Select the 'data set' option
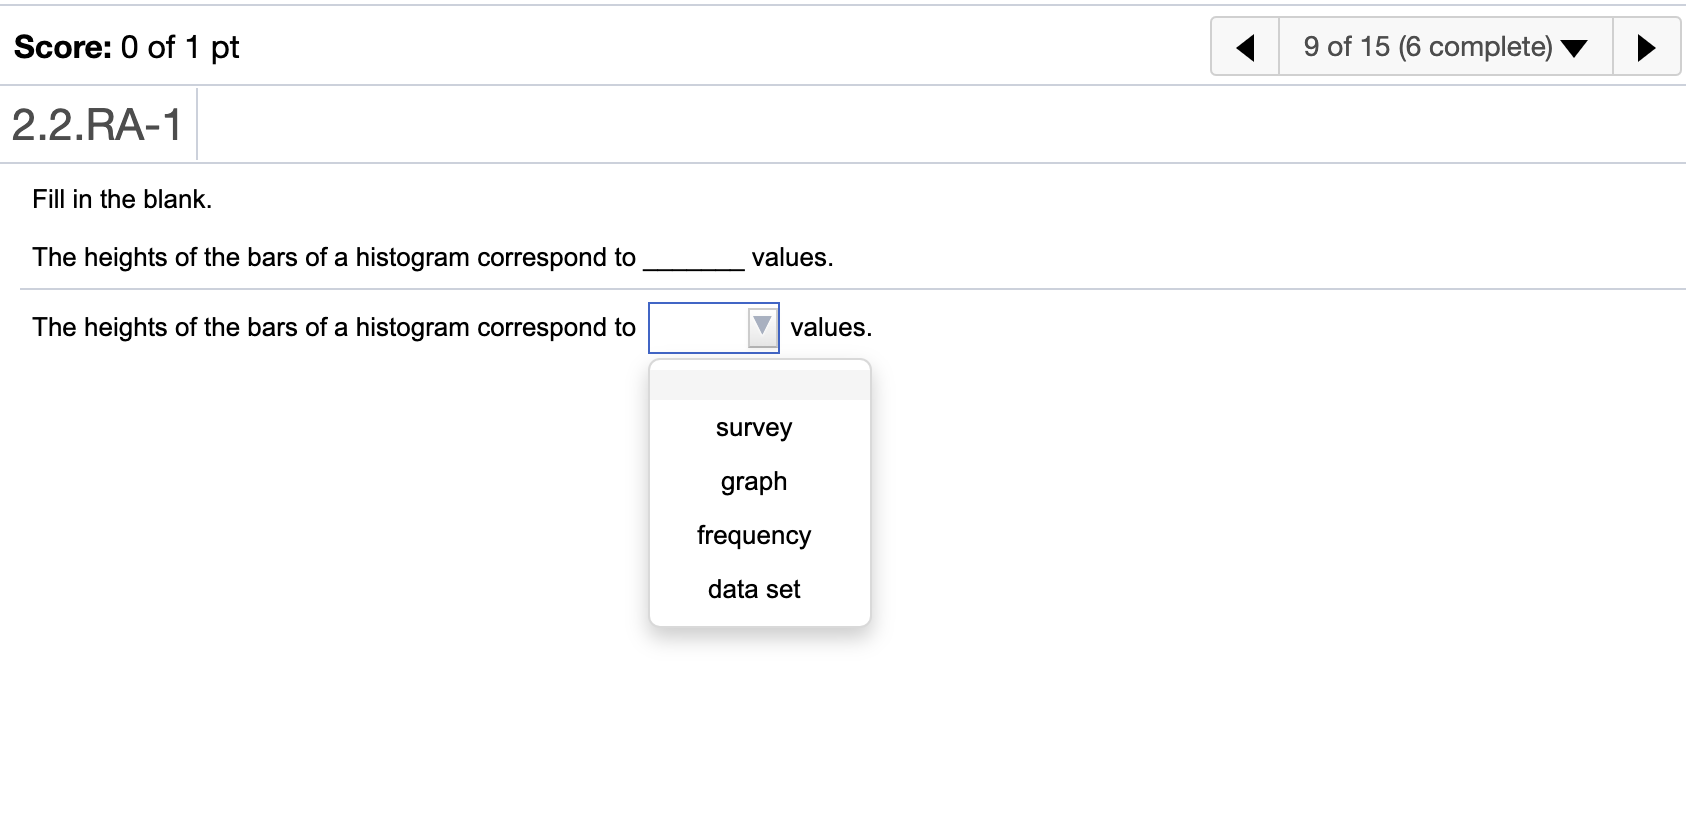1686x822 pixels. pos(754,590)
